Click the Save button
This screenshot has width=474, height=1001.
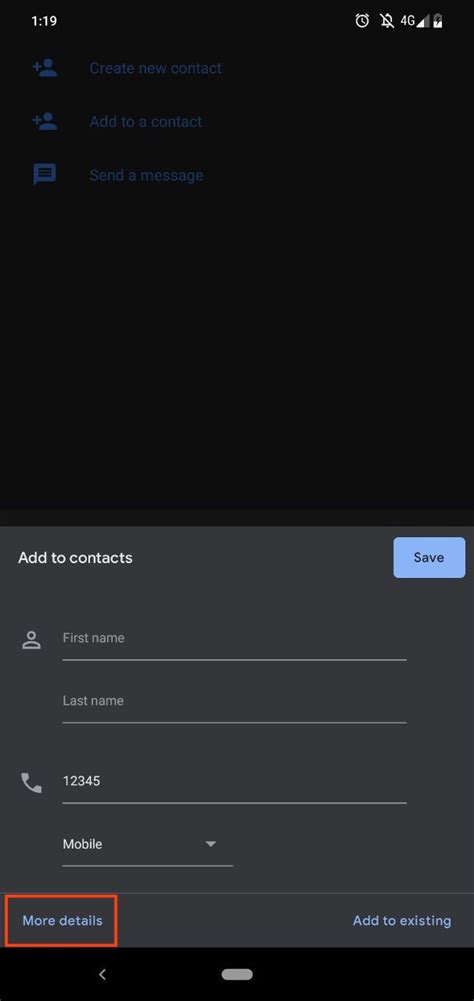tap(429, 557)
